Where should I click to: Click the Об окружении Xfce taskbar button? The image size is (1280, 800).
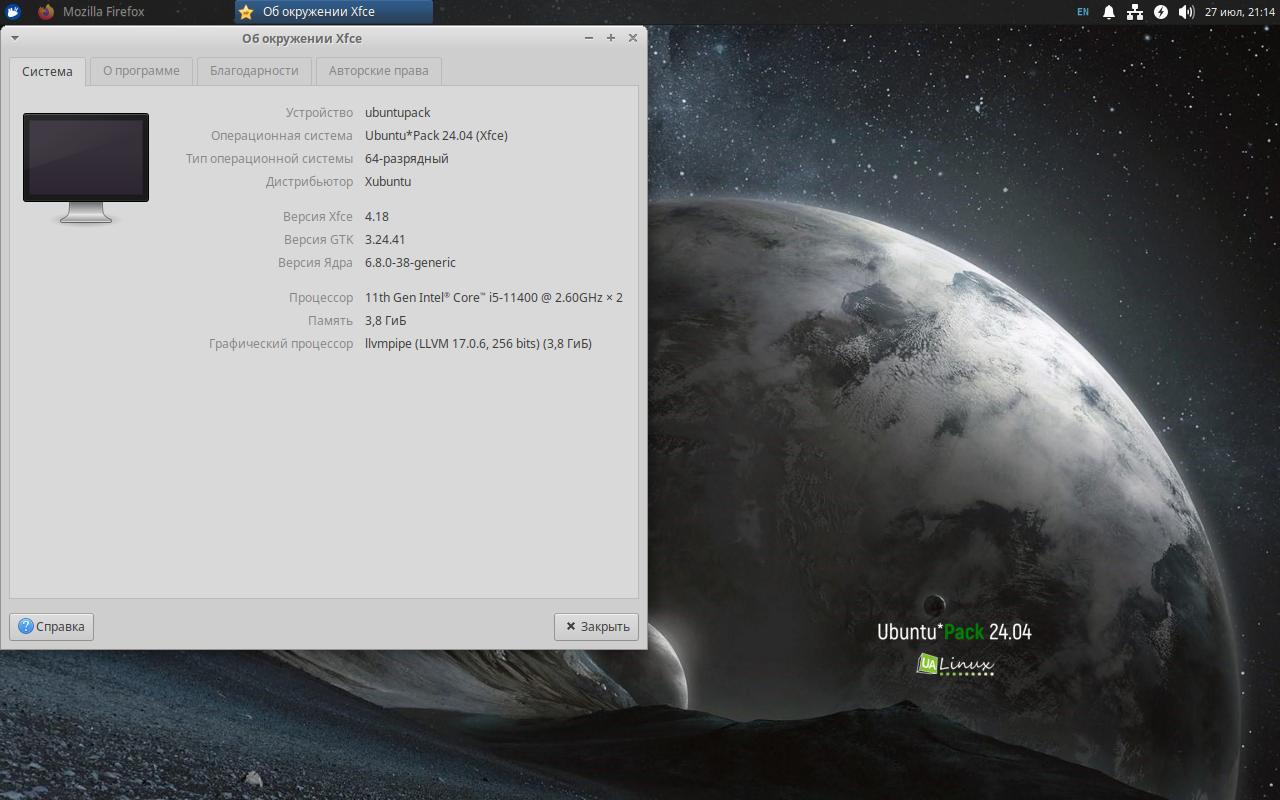334,12
